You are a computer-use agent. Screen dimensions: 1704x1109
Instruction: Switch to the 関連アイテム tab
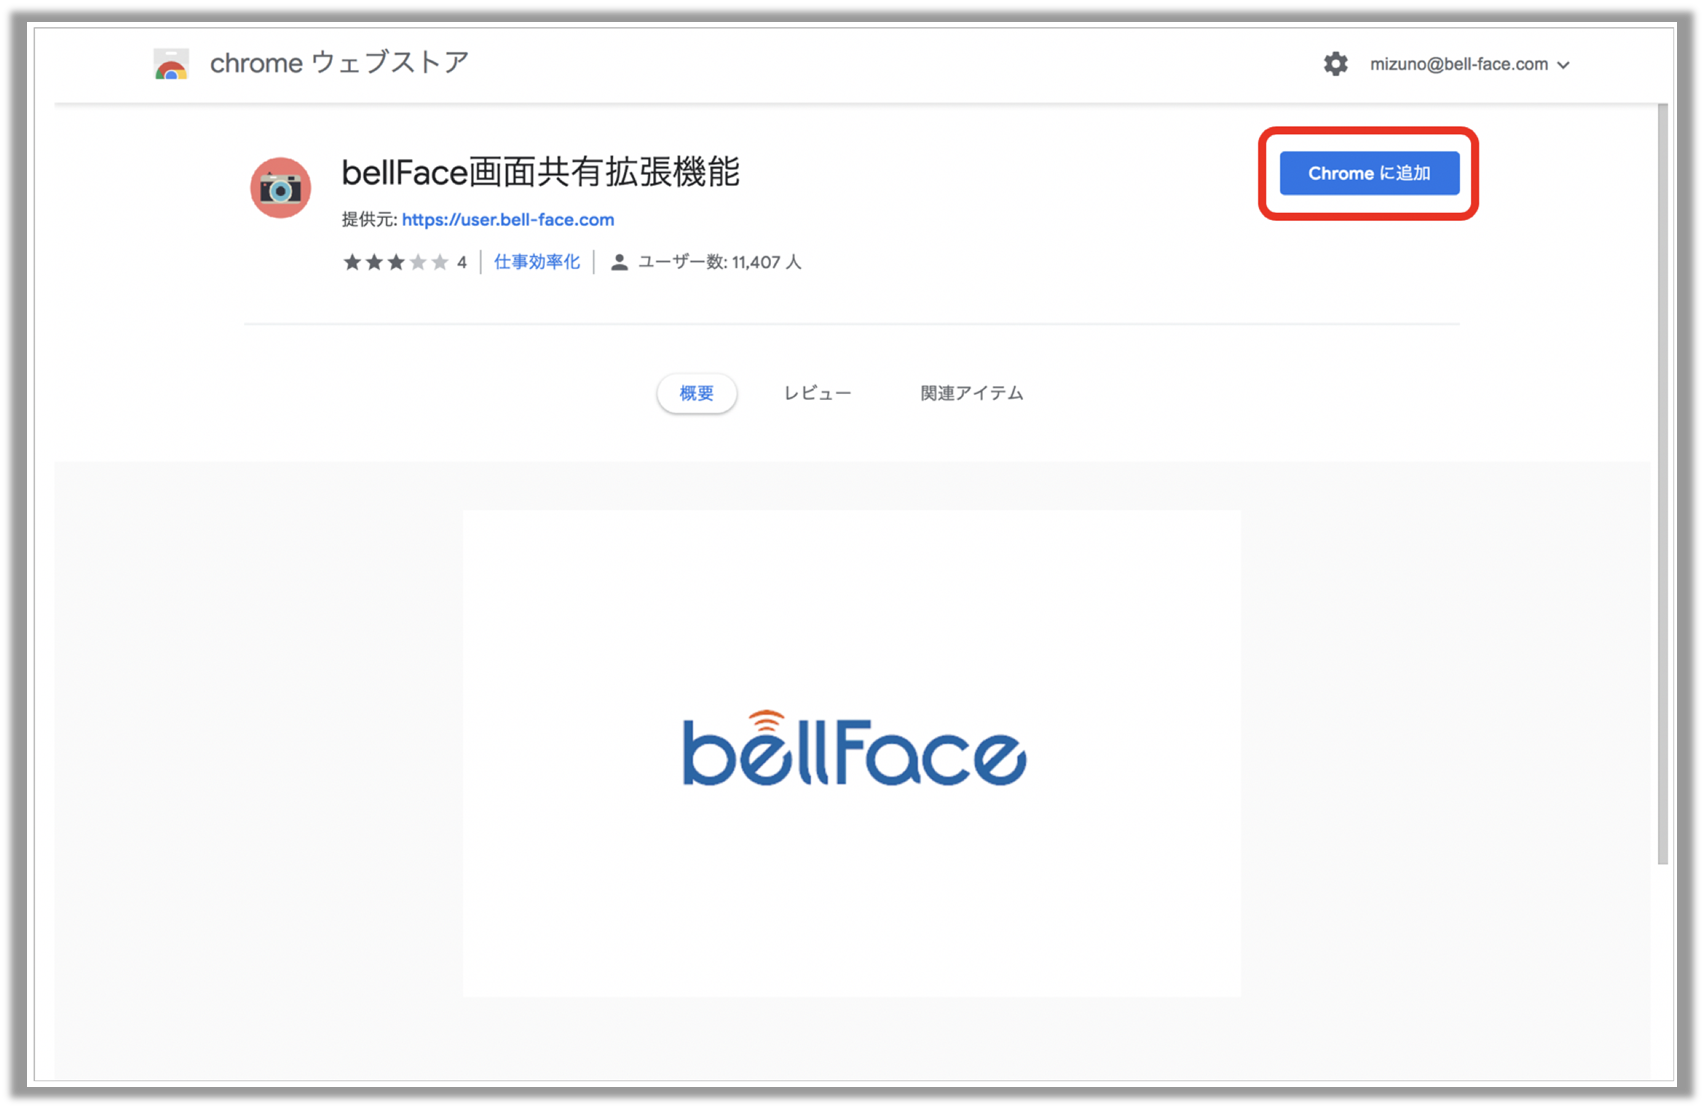pyautogui.click(x=972, y=393)
